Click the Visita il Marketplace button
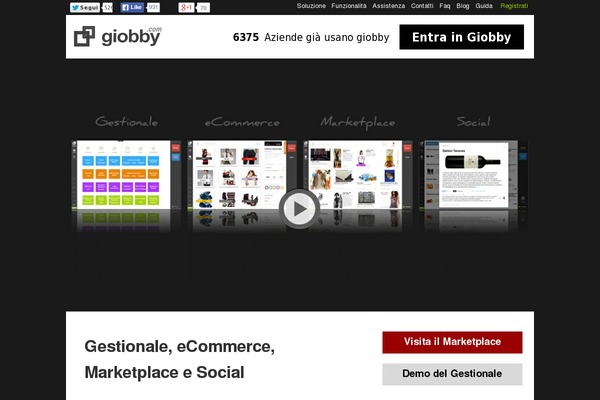The width and height of the screenshot is (600, 400). pyautogui.click(x=452, y=342)
